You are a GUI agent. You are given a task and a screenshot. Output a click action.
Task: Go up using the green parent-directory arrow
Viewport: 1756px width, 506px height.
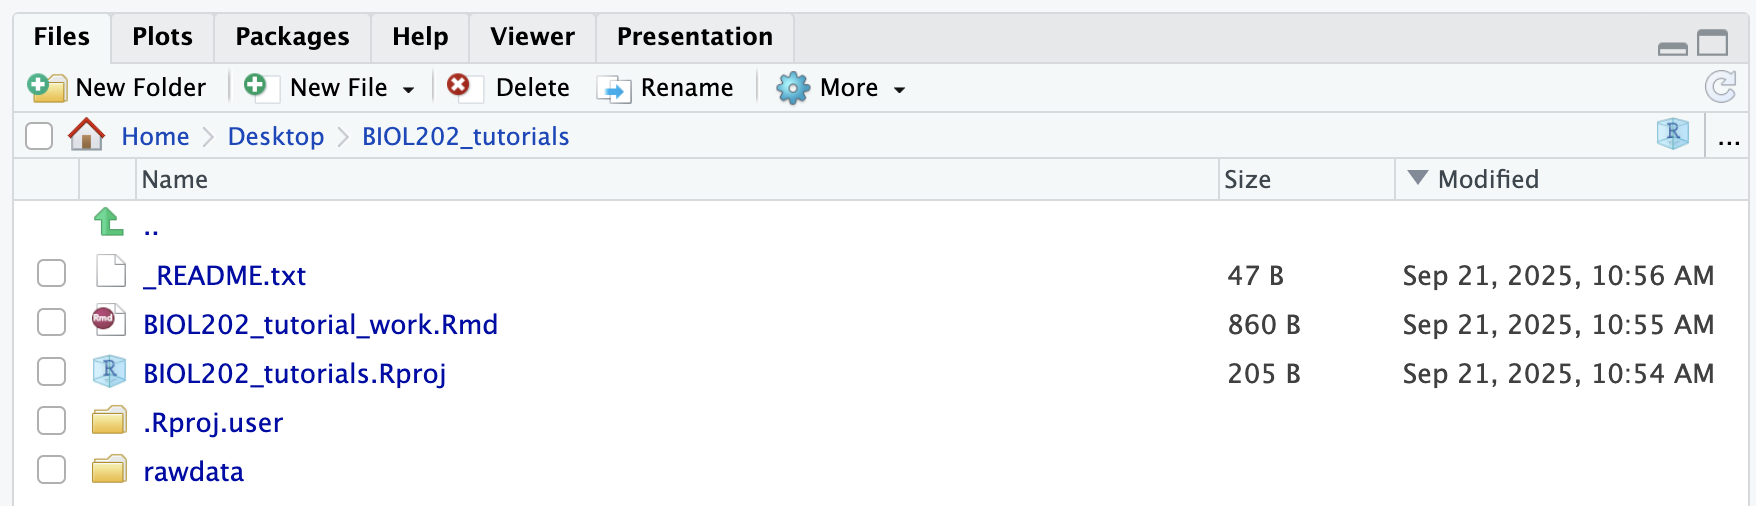(108, 222)
